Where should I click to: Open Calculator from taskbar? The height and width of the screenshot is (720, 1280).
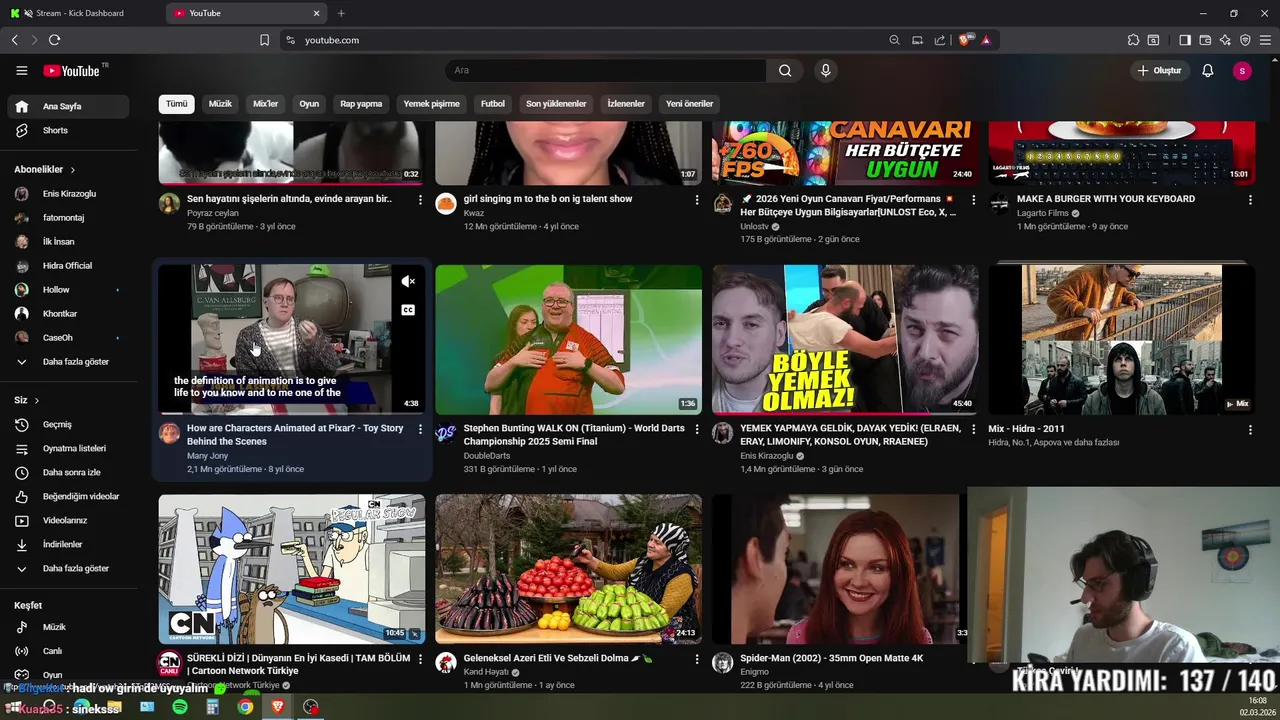tap(212, 707)
